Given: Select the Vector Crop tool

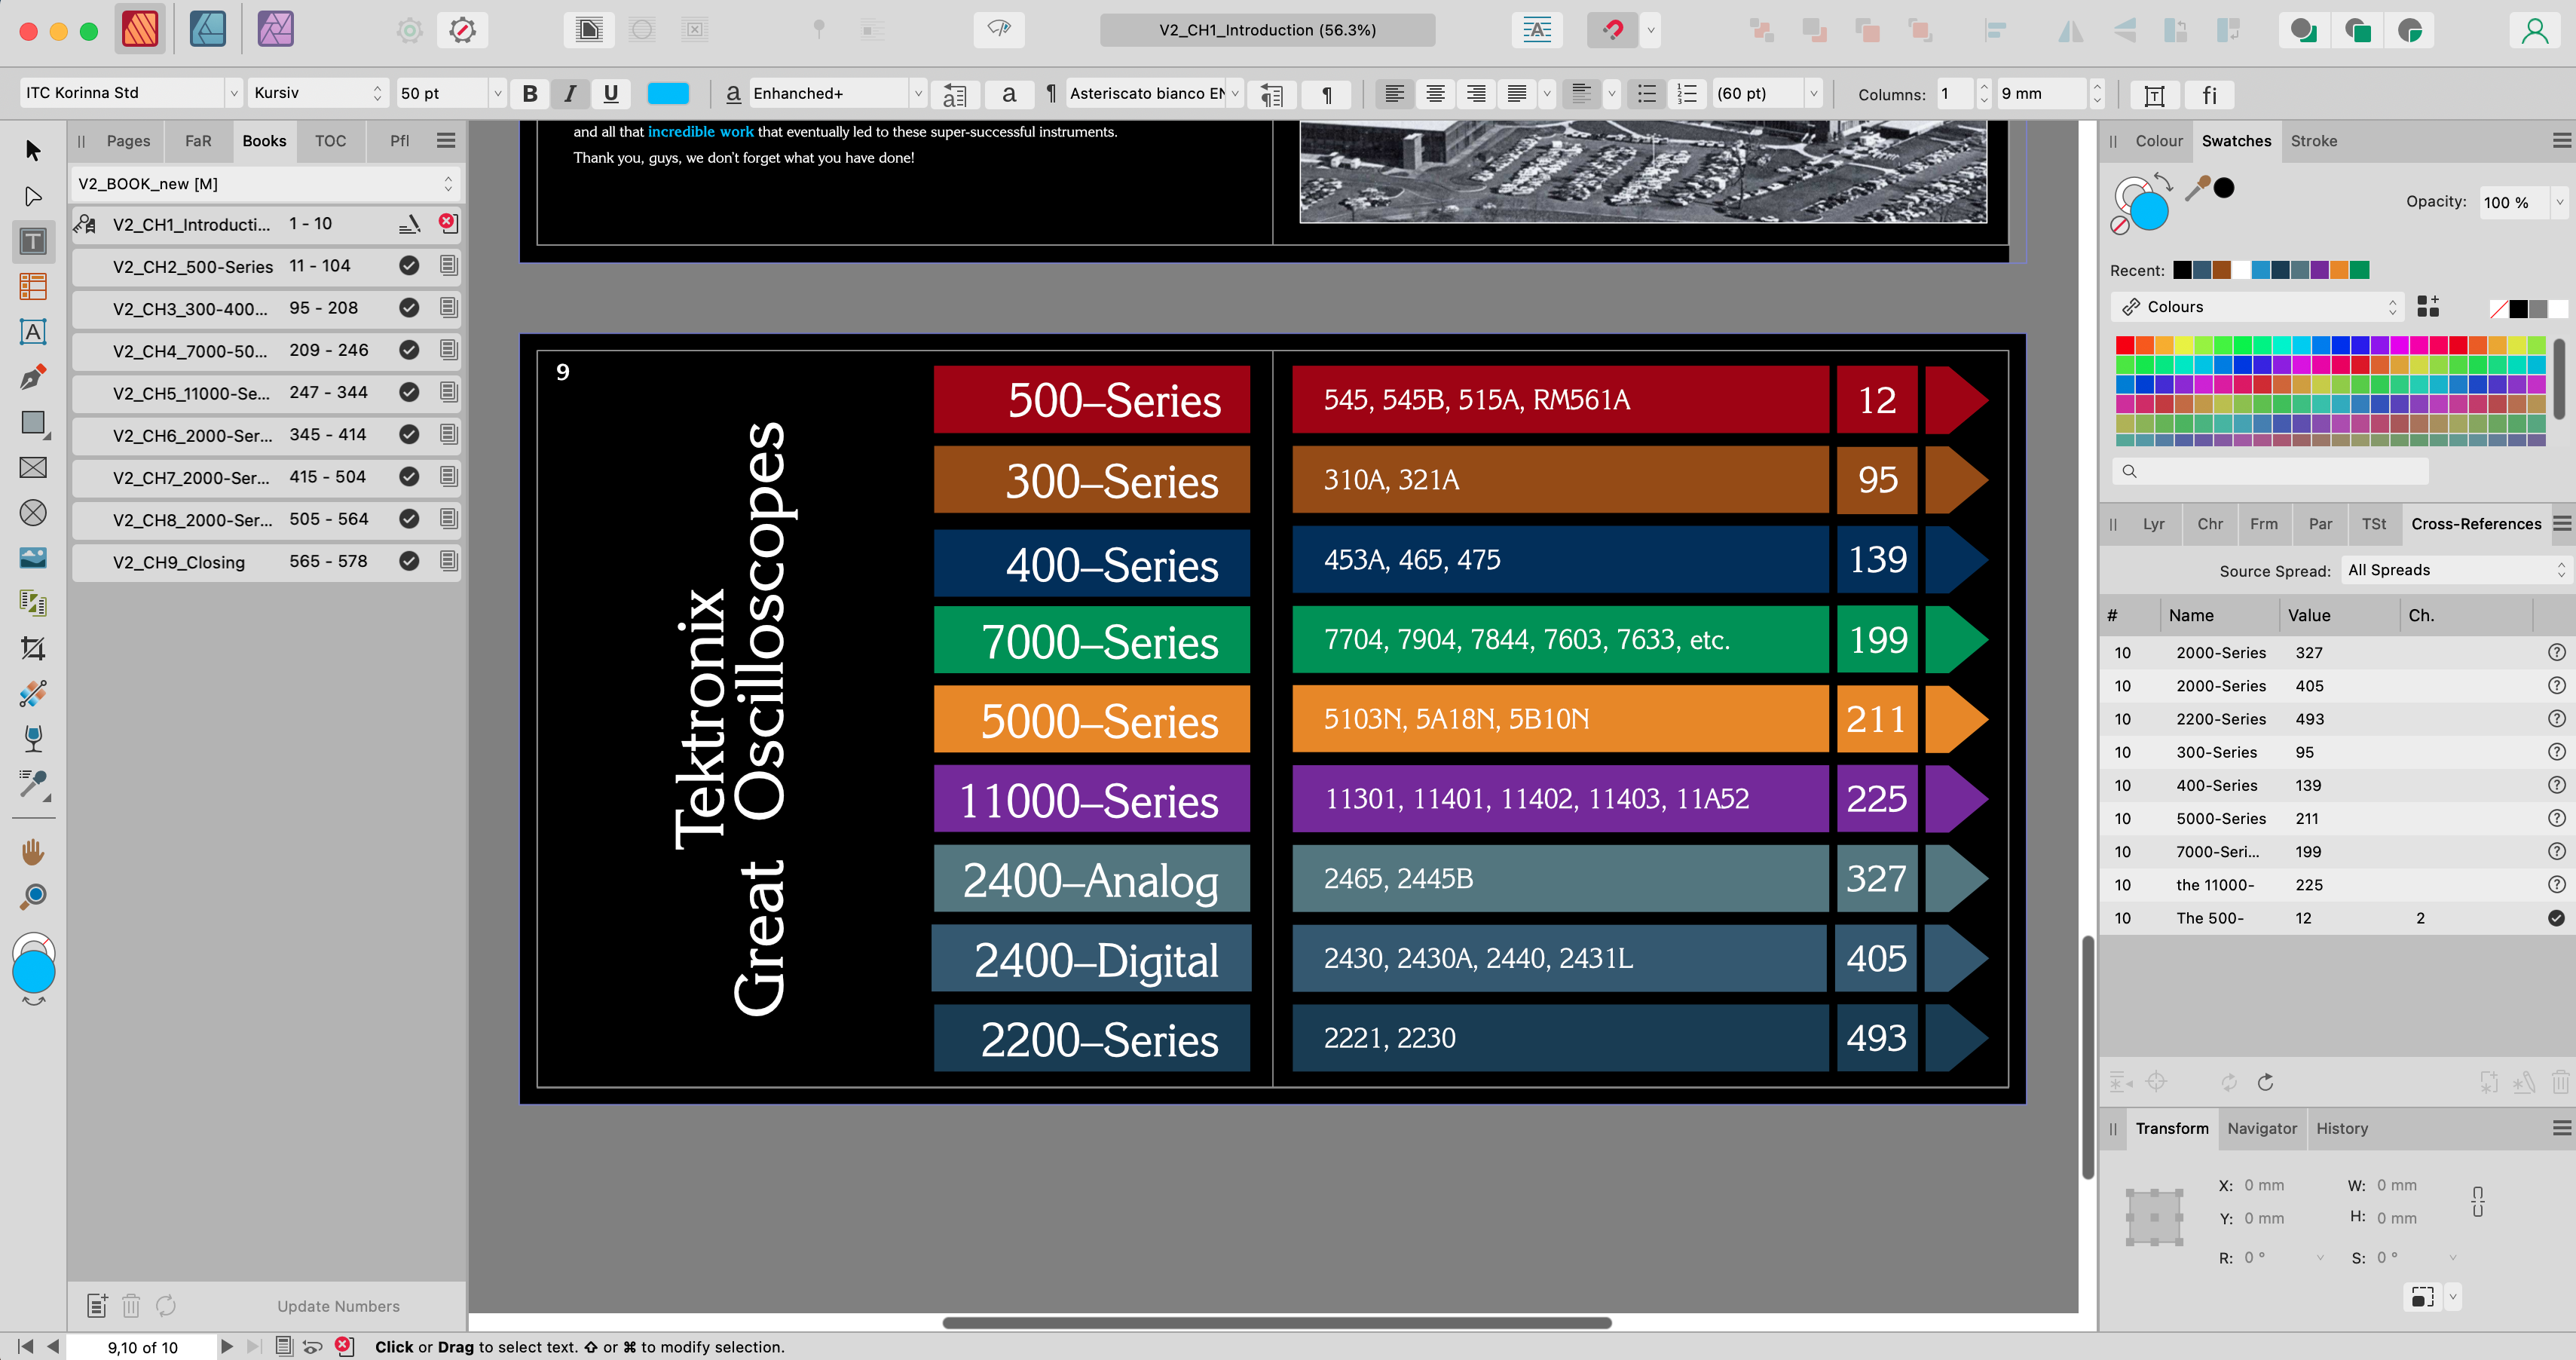Looking at the screenshot, I should 33,649.
